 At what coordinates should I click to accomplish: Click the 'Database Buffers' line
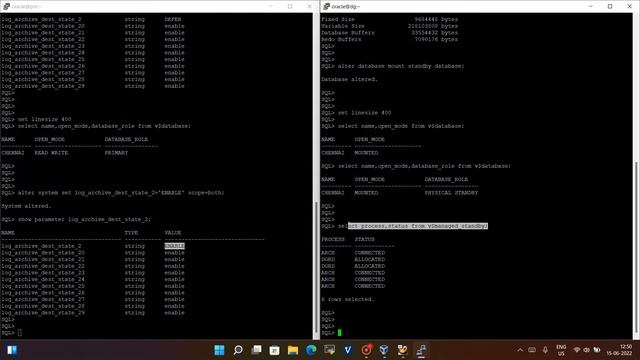(389, 33)
